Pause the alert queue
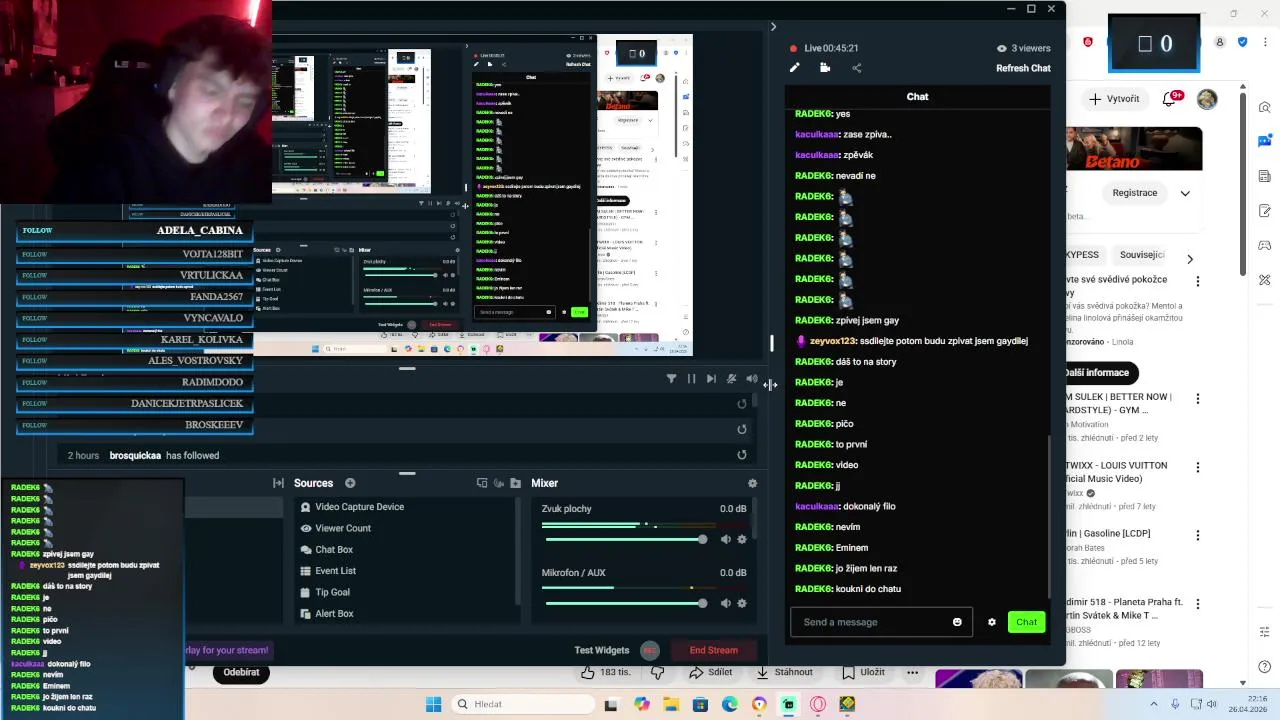The width and height of the screenshot is (1280, 720). [691, 379]
